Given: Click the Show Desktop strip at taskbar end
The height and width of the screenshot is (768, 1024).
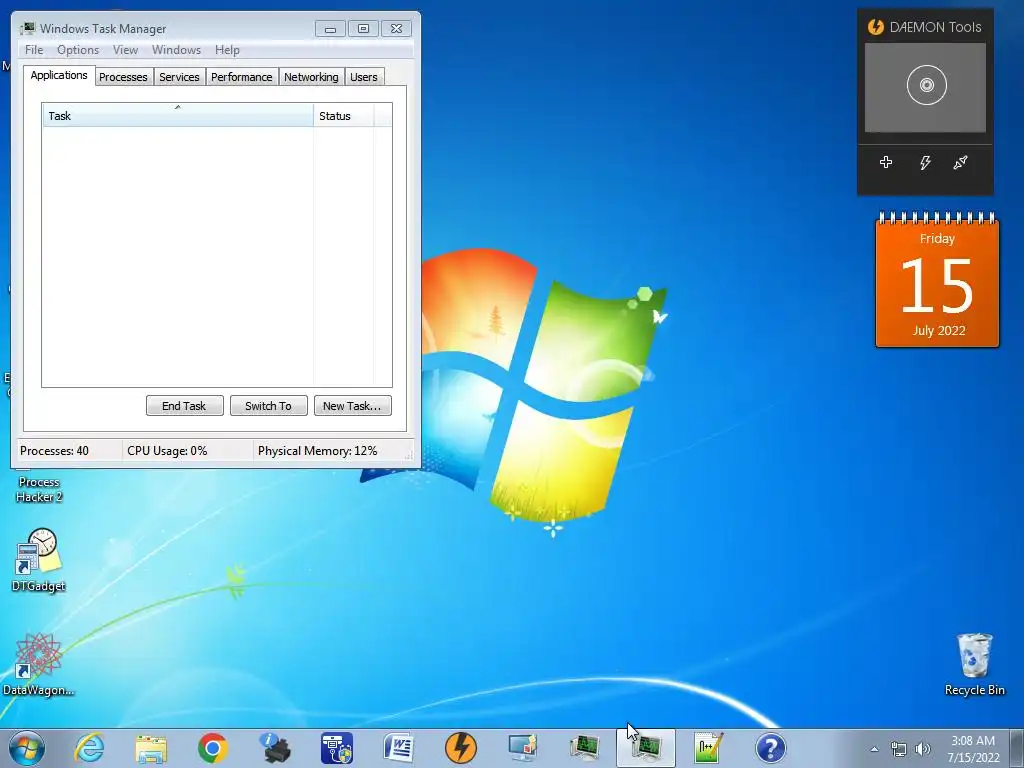Looking at the screenshot, I should pos(1018,748).
